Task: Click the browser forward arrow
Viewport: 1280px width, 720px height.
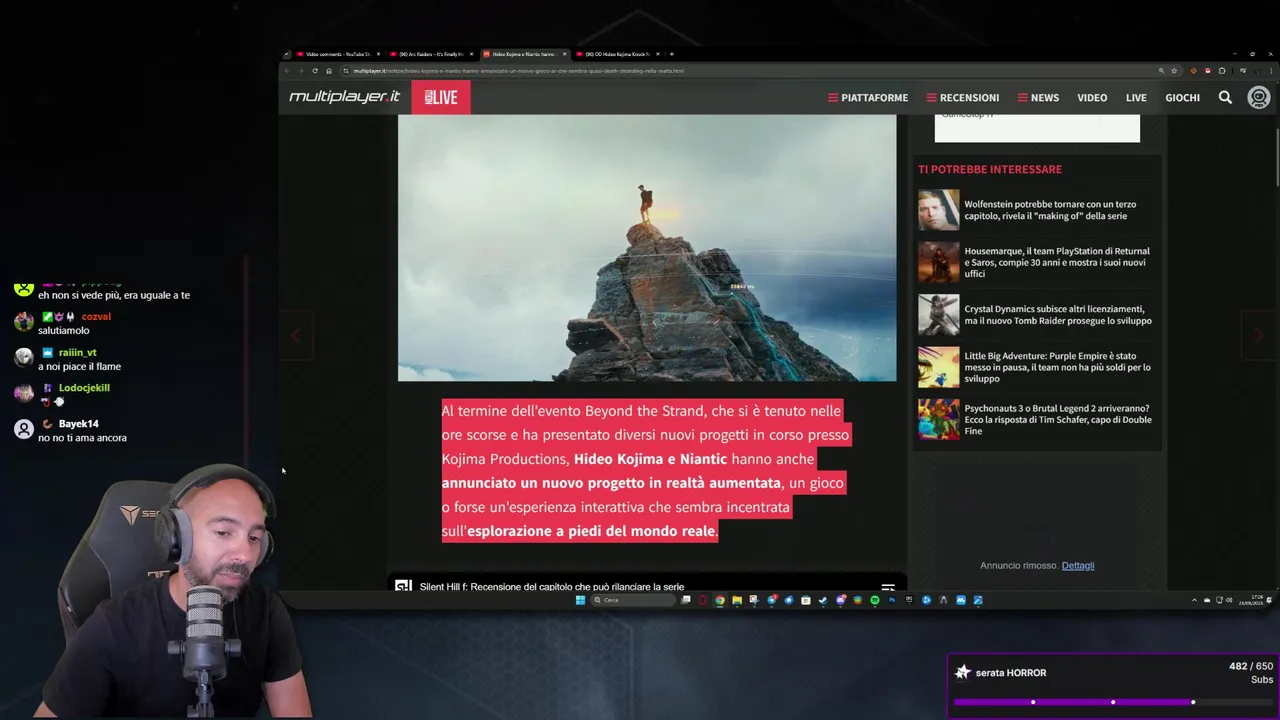Action: (x=300, y=71)
